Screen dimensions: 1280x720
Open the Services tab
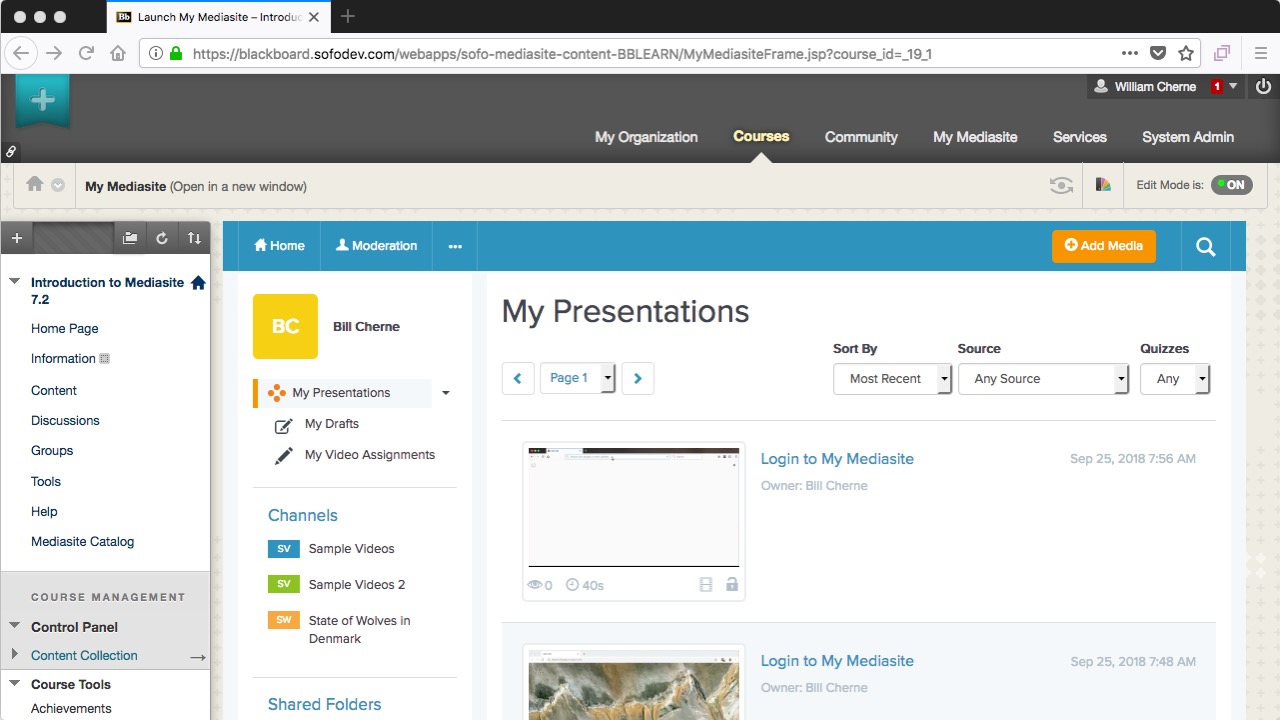point(1080,137)
